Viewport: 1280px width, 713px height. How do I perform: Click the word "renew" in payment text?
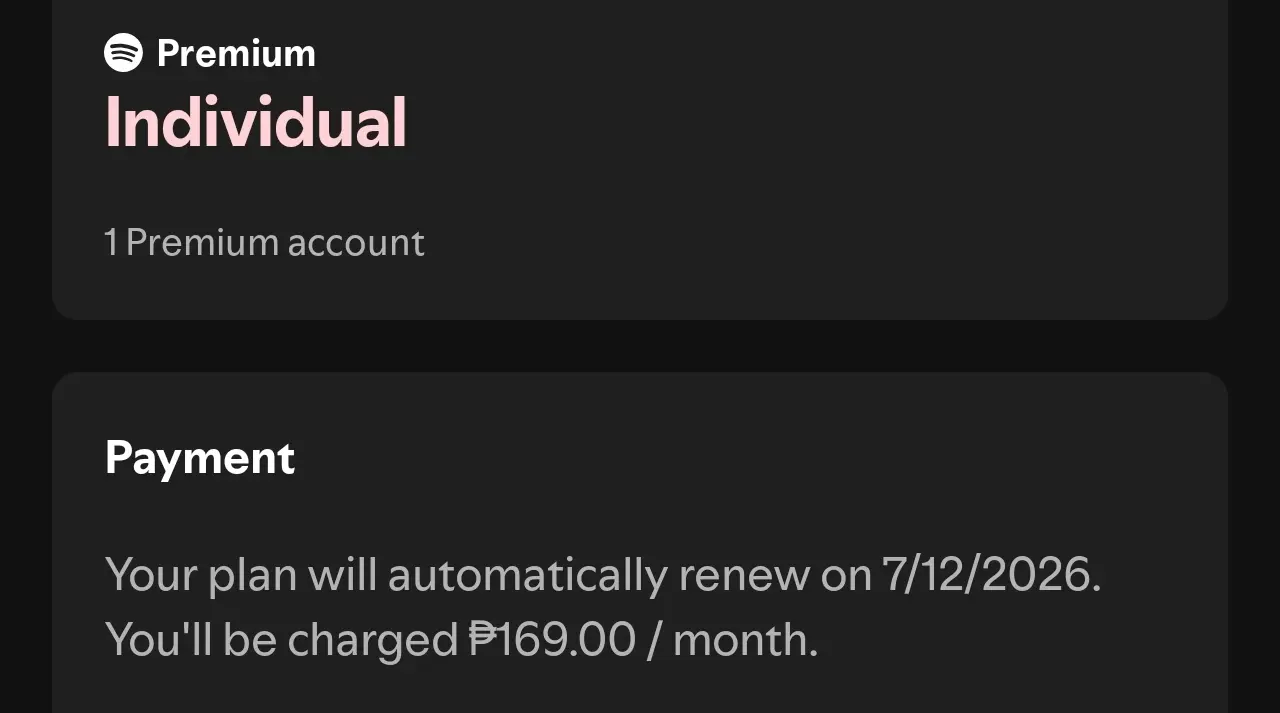point(744,577)
